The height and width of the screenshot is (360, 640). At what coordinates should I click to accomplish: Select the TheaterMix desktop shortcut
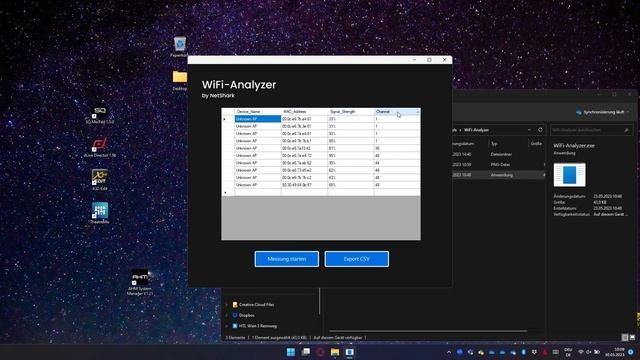click(100, 213)
